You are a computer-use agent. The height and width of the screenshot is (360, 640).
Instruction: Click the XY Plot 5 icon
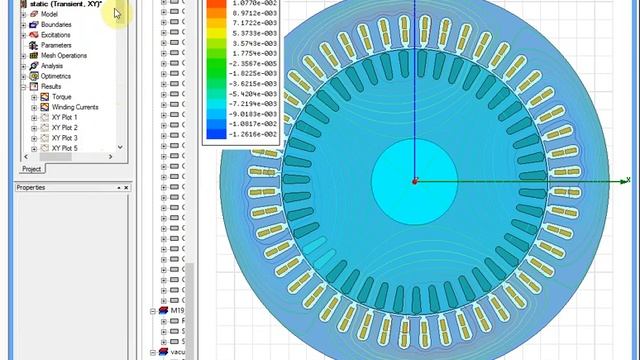[44, 148]
